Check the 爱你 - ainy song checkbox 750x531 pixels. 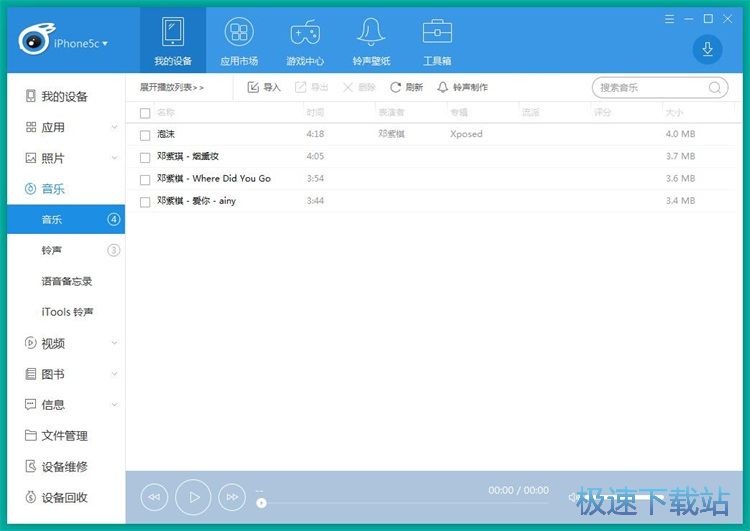[145, 202]
